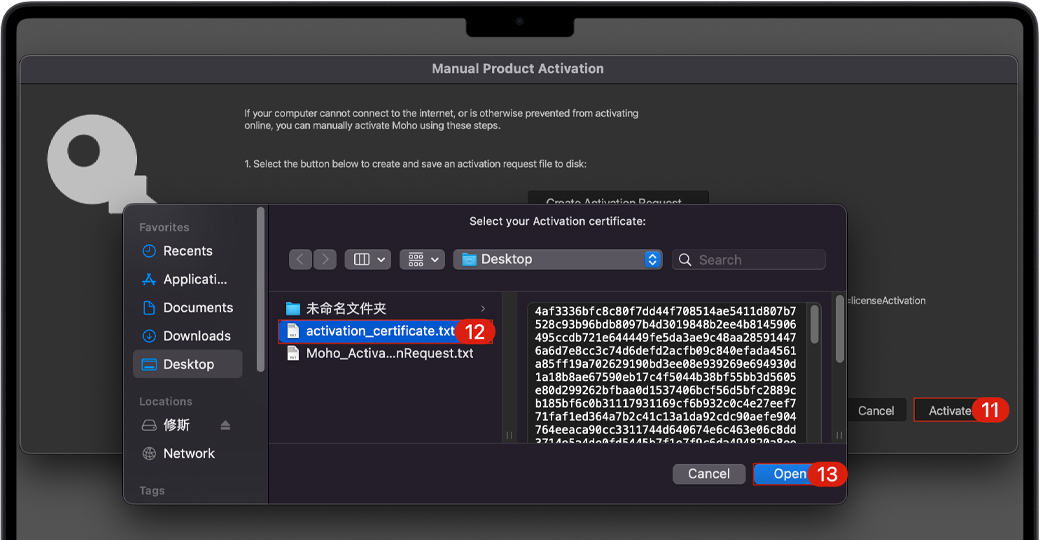
Task: Select Applications in the Favorites sidebar
Action: (x=188, y=279)
